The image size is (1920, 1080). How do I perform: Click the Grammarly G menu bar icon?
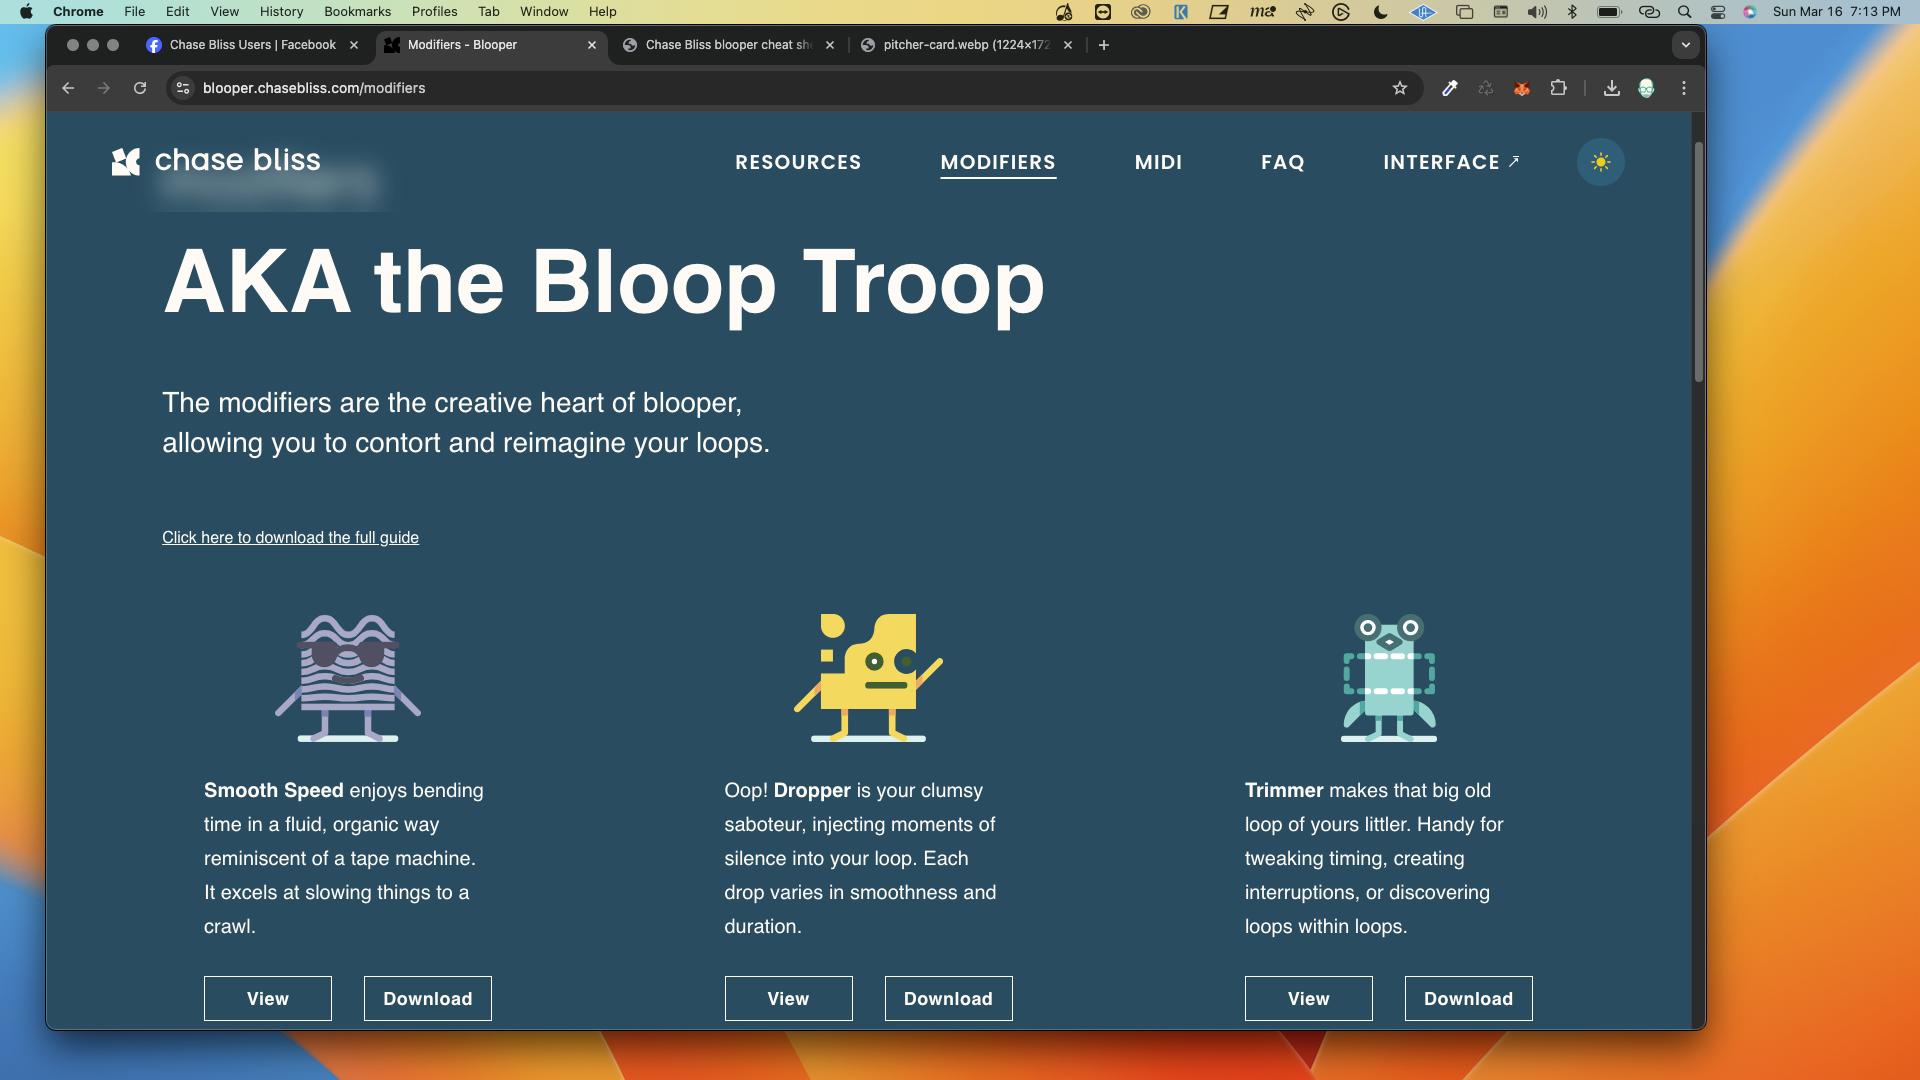click(1341, 12)
